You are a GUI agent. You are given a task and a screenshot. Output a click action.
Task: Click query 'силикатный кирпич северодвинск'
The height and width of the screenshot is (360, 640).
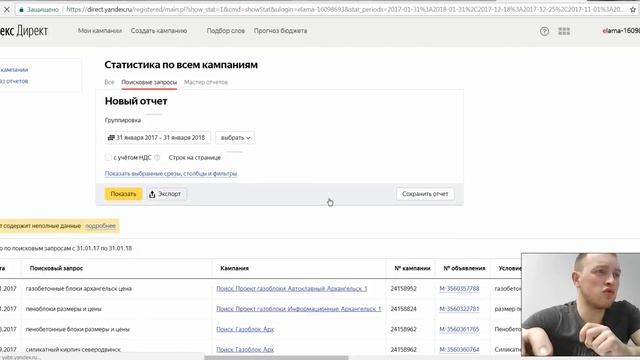73,350
